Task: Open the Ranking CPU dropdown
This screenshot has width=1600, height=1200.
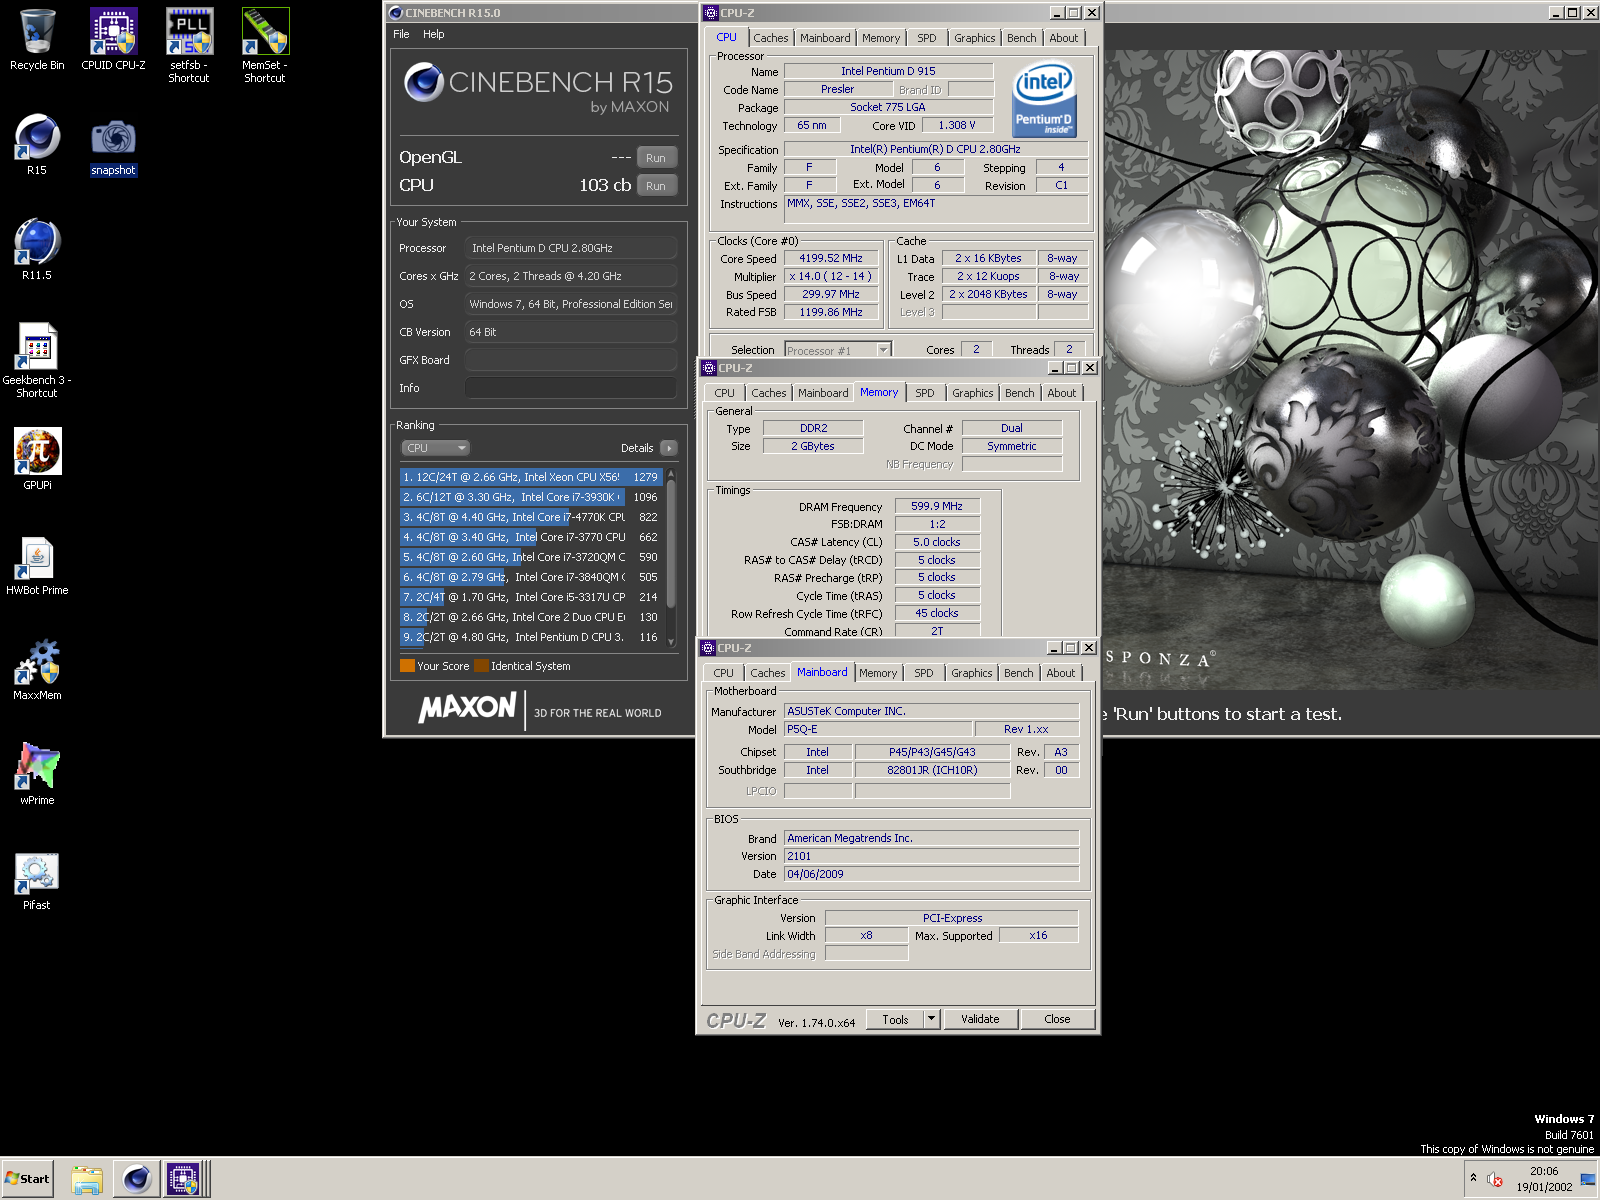Action: coord(436,448)
